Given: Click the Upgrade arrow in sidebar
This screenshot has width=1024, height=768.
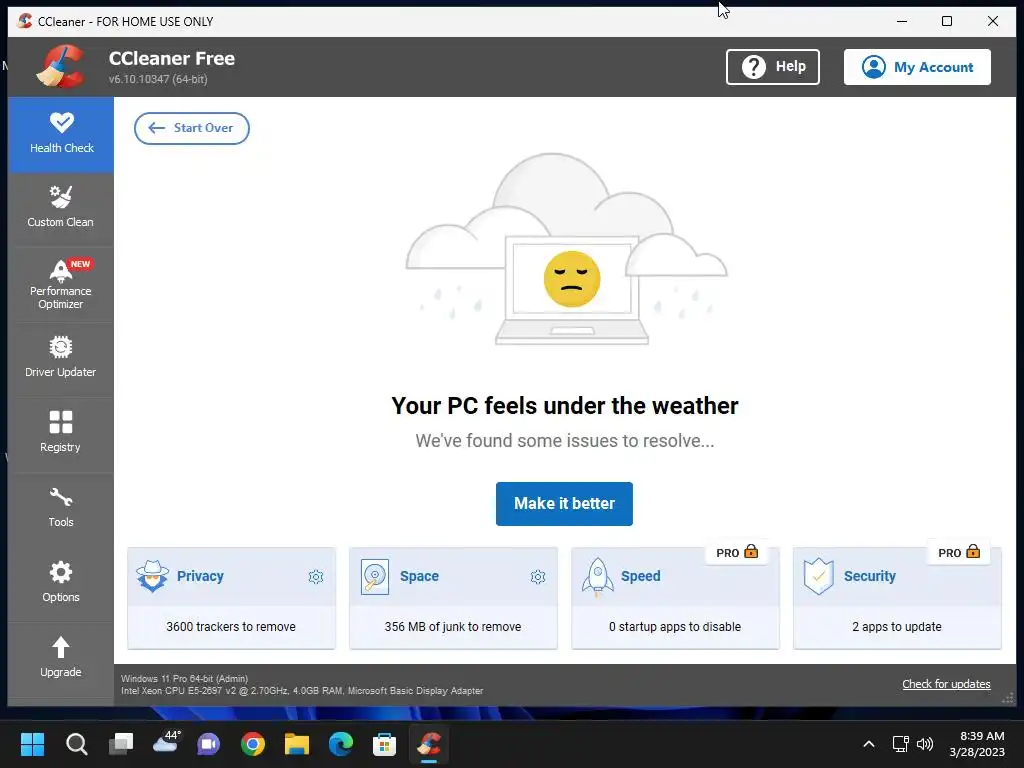Looking at the screenshot, I should tap(61, 647).
